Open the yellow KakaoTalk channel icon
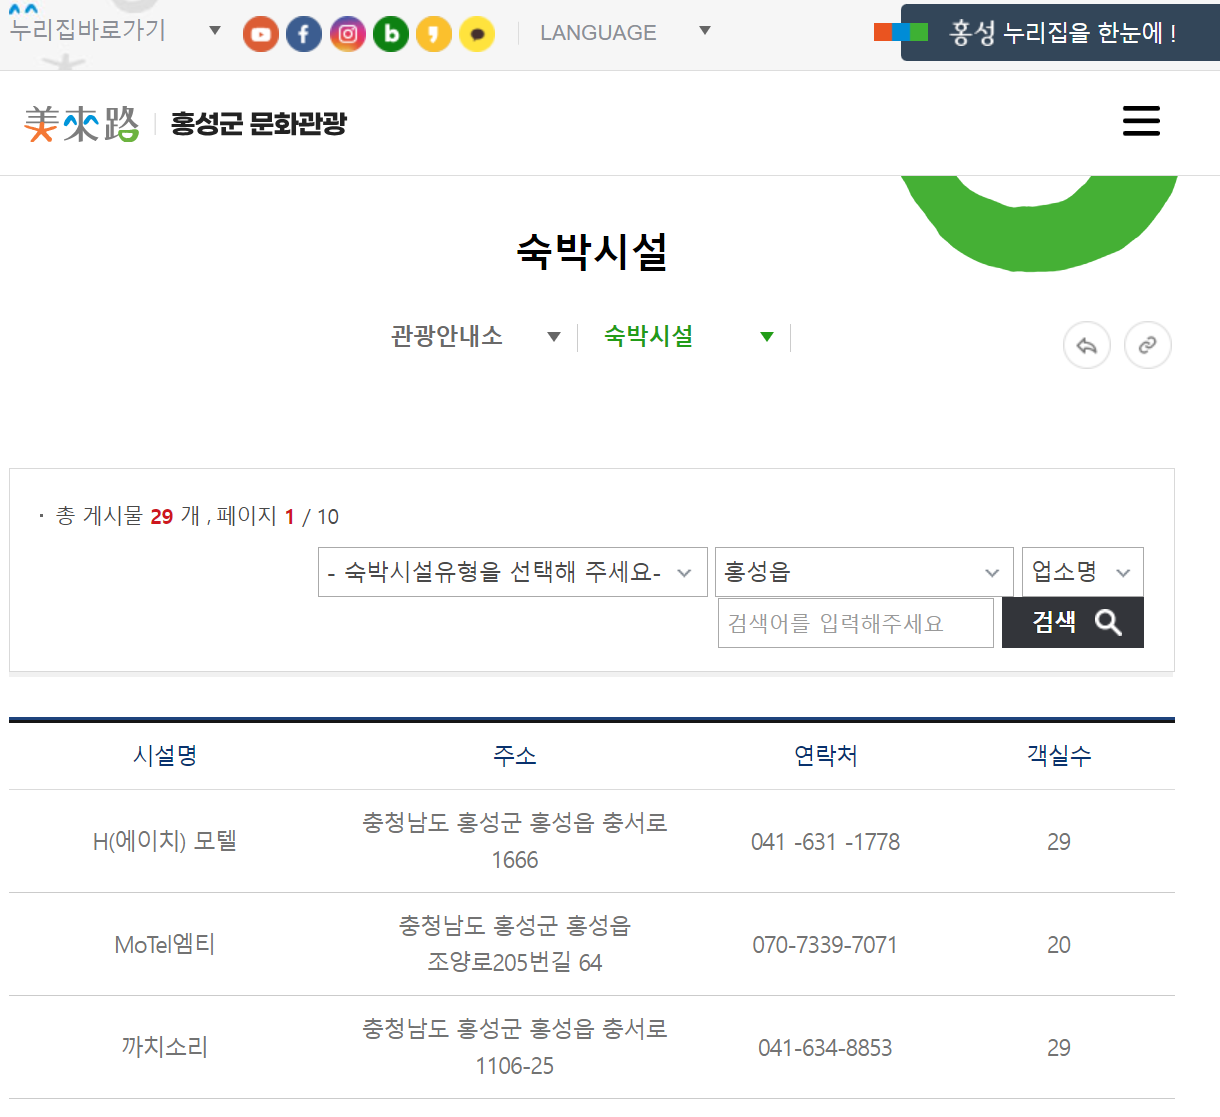This screenshot has height=1117, width=1220. pyautogui.click(x=434, y=33)
